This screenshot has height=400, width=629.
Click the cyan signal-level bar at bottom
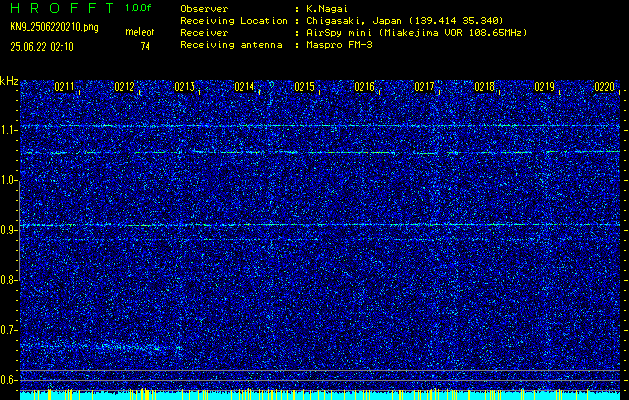[x=320, y=396]
